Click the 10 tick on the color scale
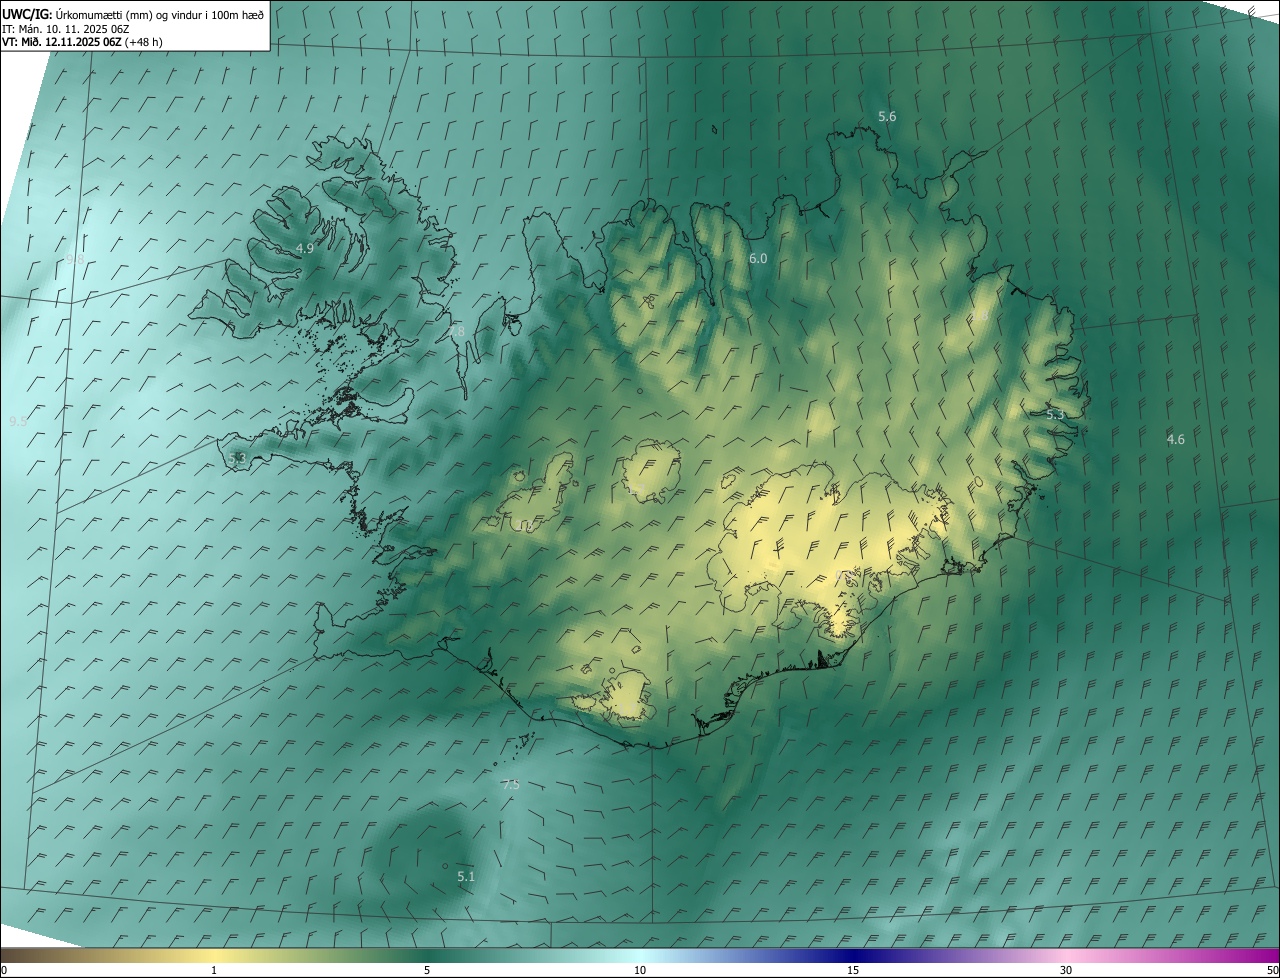1280x978 pixels. [x=640, y=970]
